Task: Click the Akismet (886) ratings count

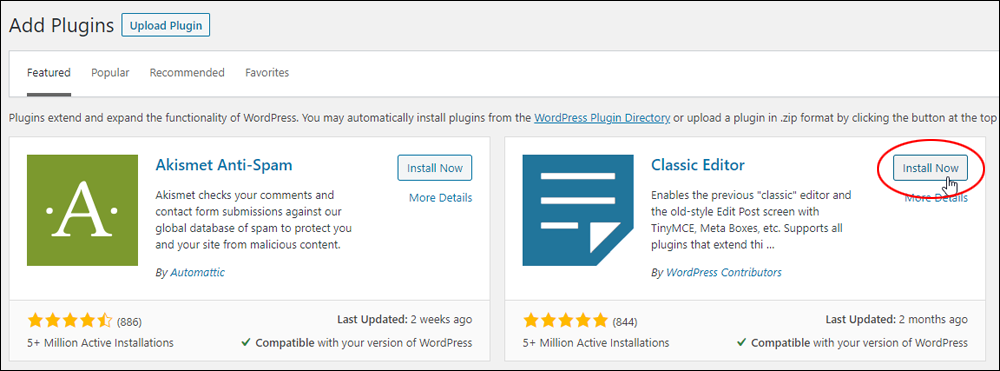Action: point(129,321)
